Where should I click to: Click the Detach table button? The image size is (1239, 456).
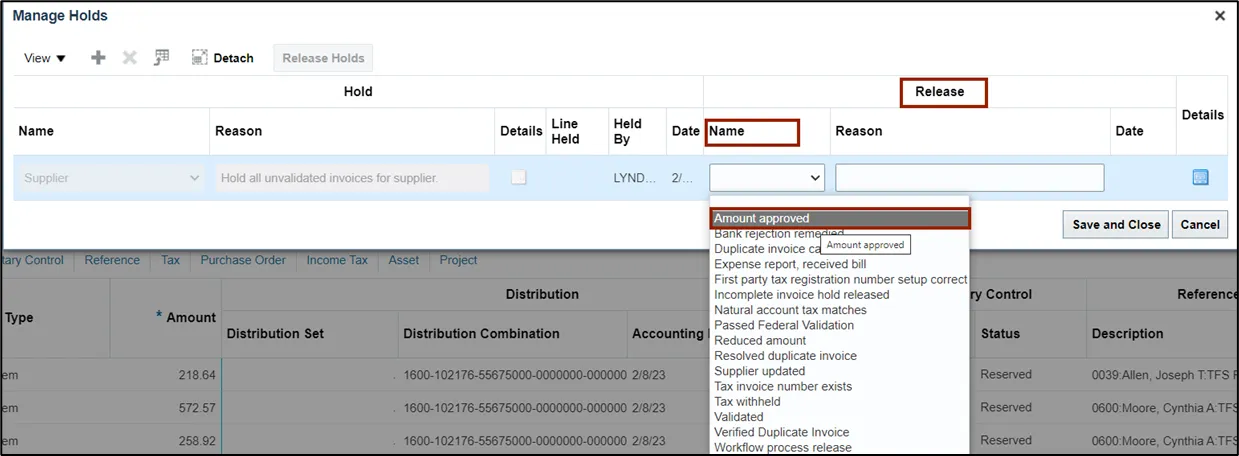point(222,58)
